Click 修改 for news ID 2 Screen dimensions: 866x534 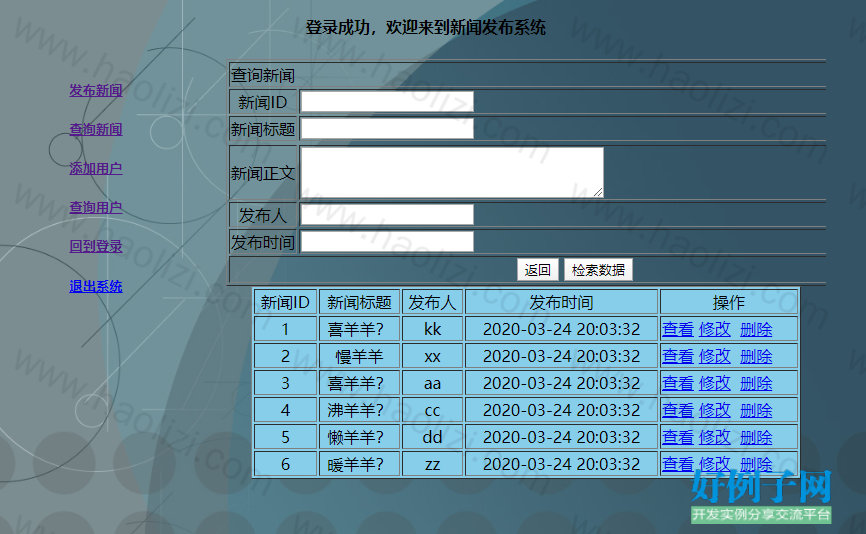[x=715, y=356]
